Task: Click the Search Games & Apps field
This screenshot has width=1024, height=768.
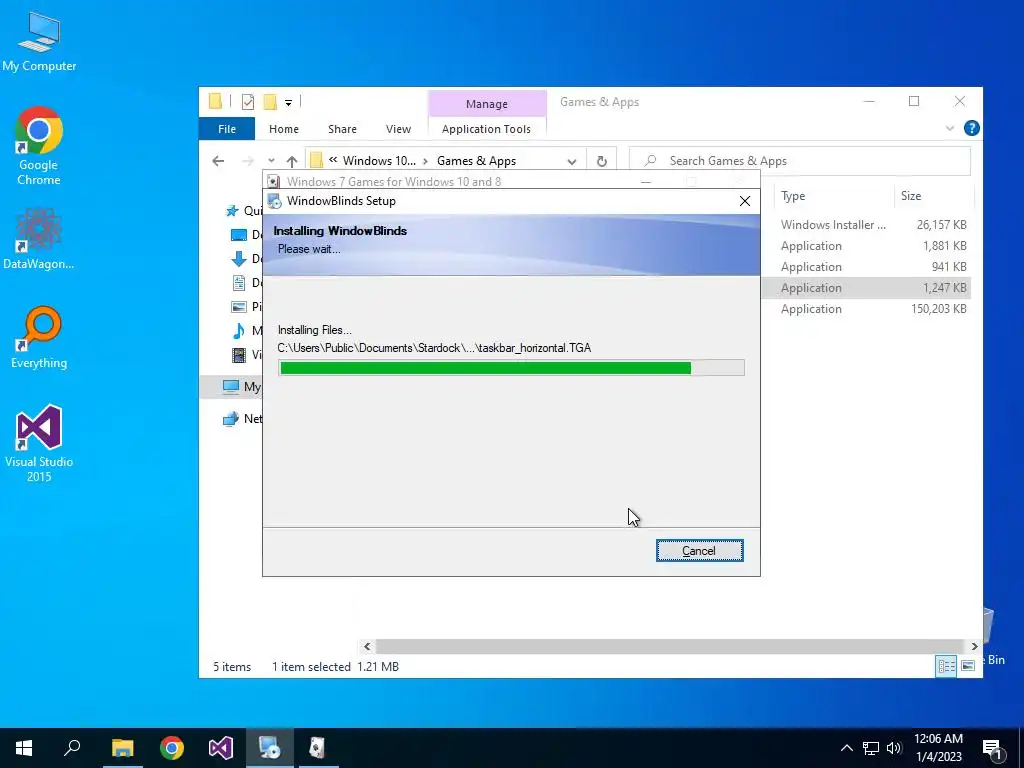Action: 800,161
